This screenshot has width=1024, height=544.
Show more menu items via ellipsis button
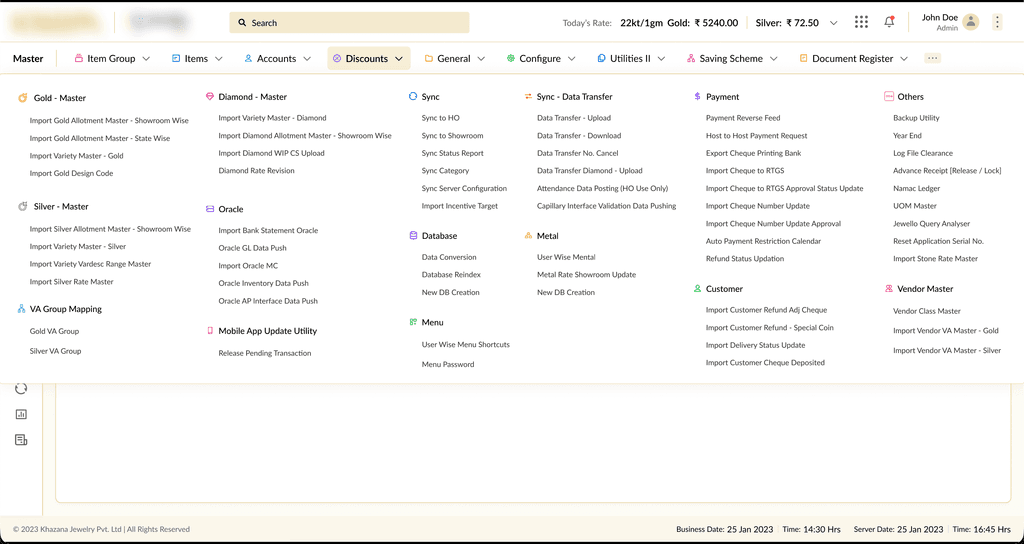933,58
